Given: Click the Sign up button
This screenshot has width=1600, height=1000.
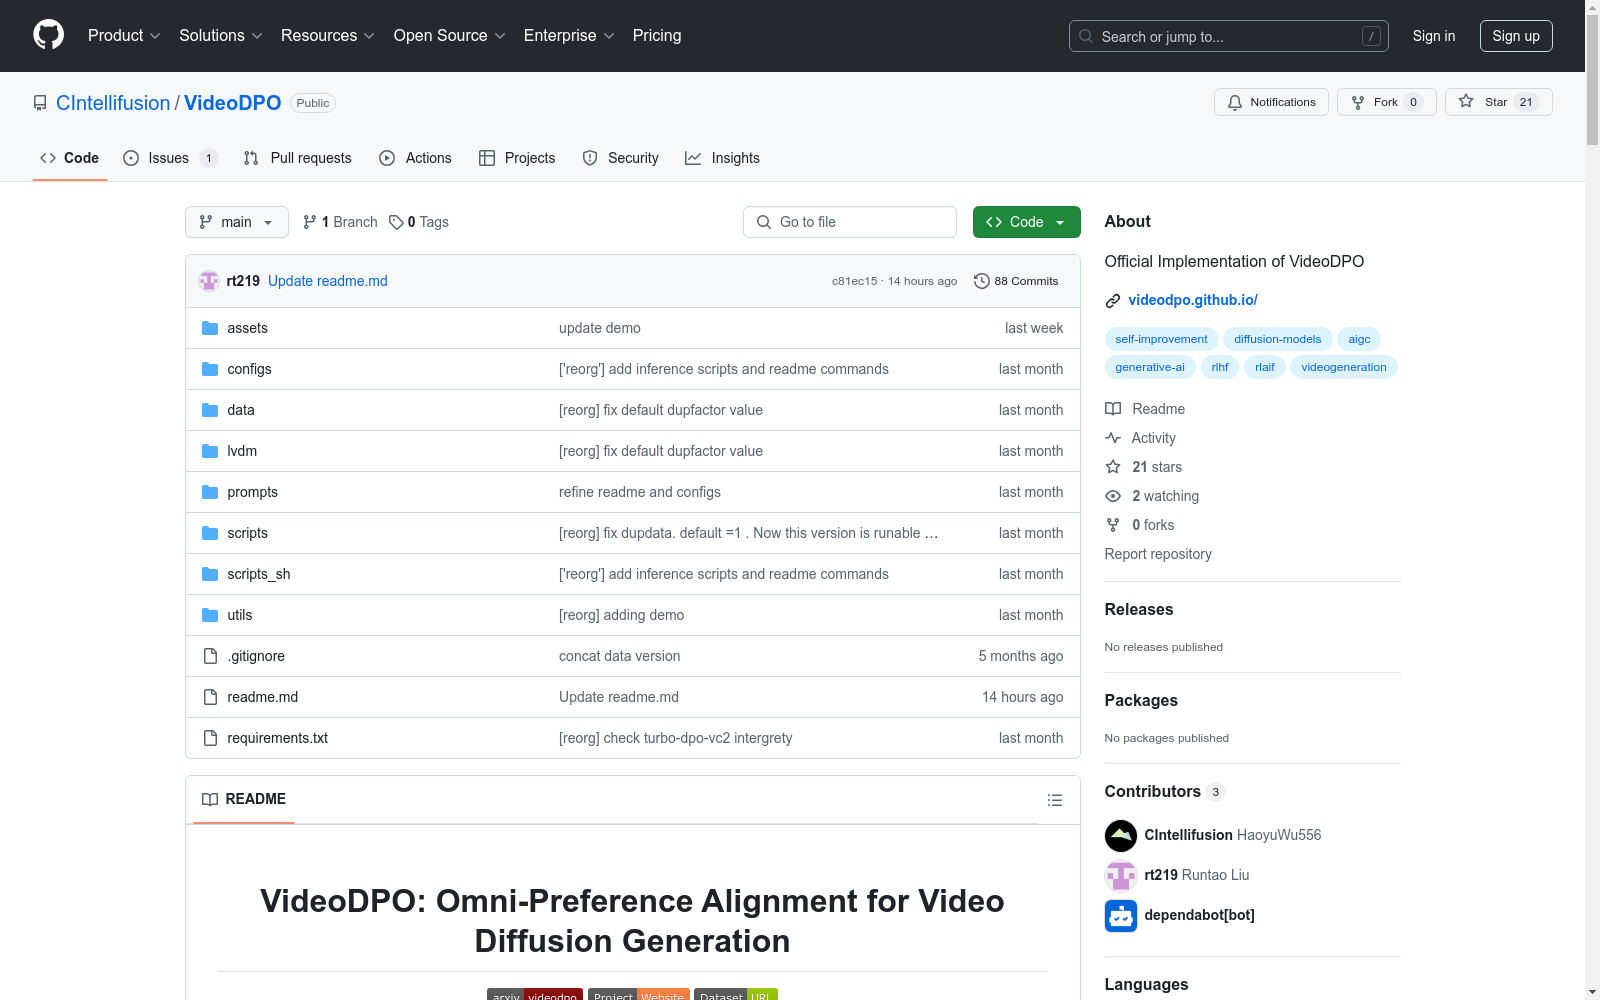Looking at the screenshot, I should (1516, 36).
